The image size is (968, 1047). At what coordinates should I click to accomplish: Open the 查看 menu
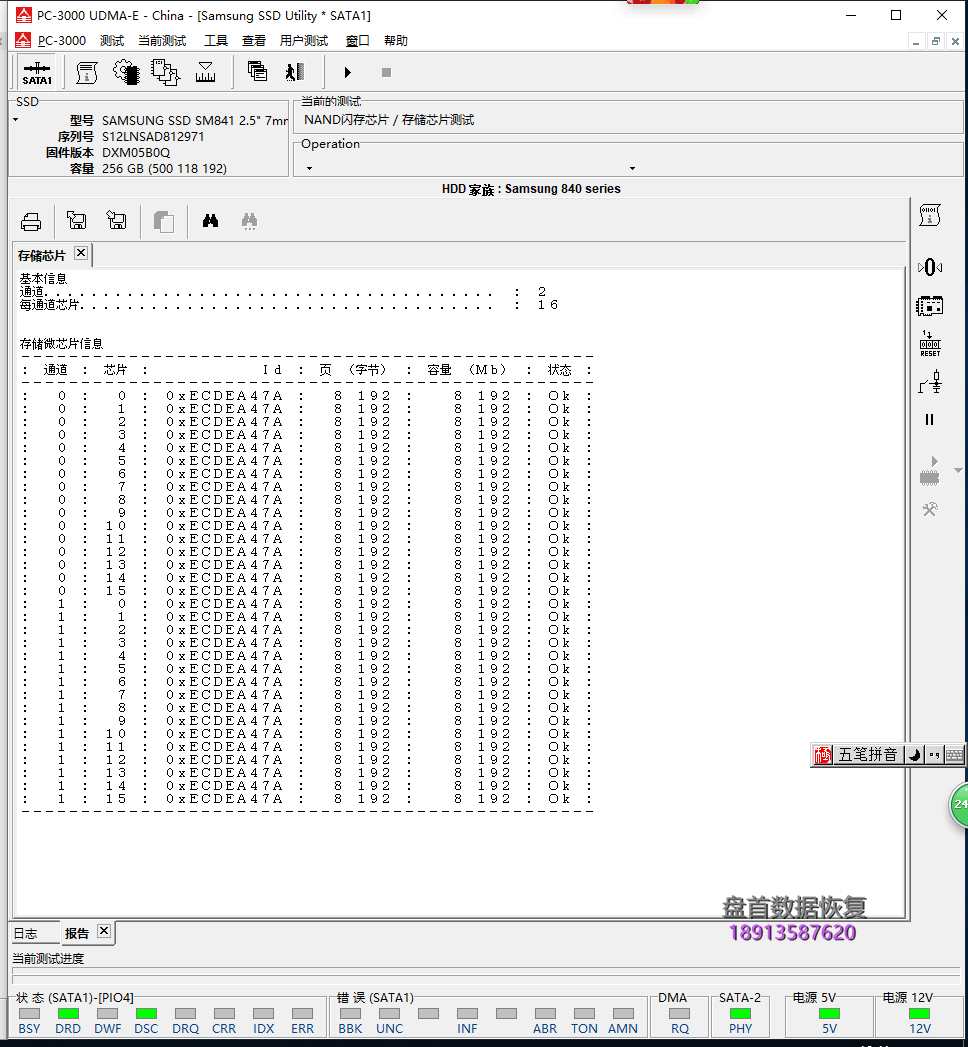[x=254, y=41]
